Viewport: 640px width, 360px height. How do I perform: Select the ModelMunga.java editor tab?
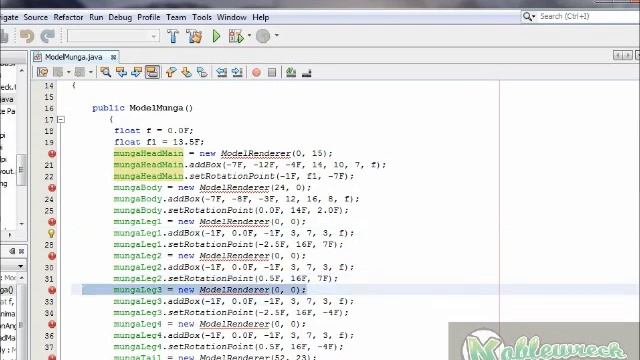pyautogui.click(x=73, y=57)
